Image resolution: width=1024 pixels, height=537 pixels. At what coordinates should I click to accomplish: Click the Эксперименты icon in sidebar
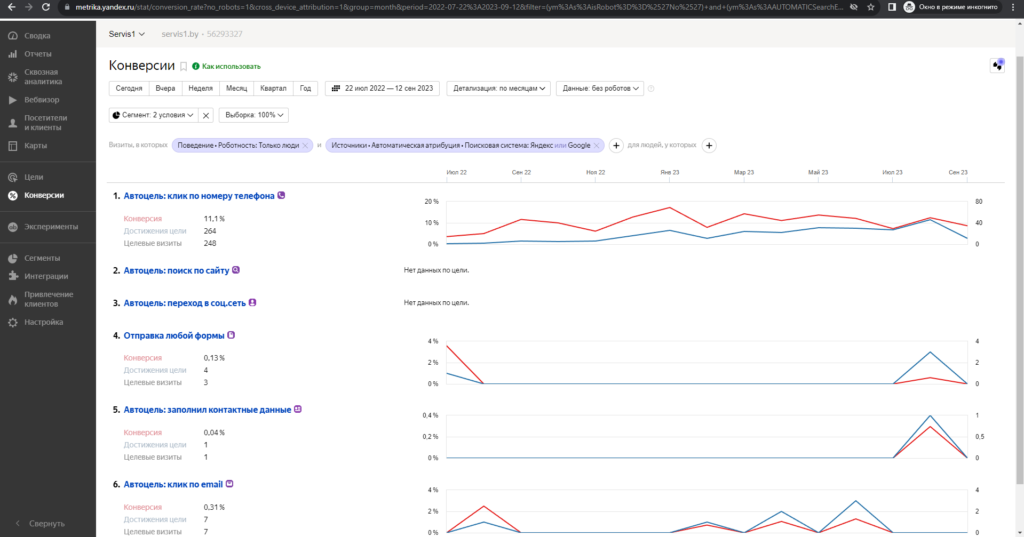(12, 227)
